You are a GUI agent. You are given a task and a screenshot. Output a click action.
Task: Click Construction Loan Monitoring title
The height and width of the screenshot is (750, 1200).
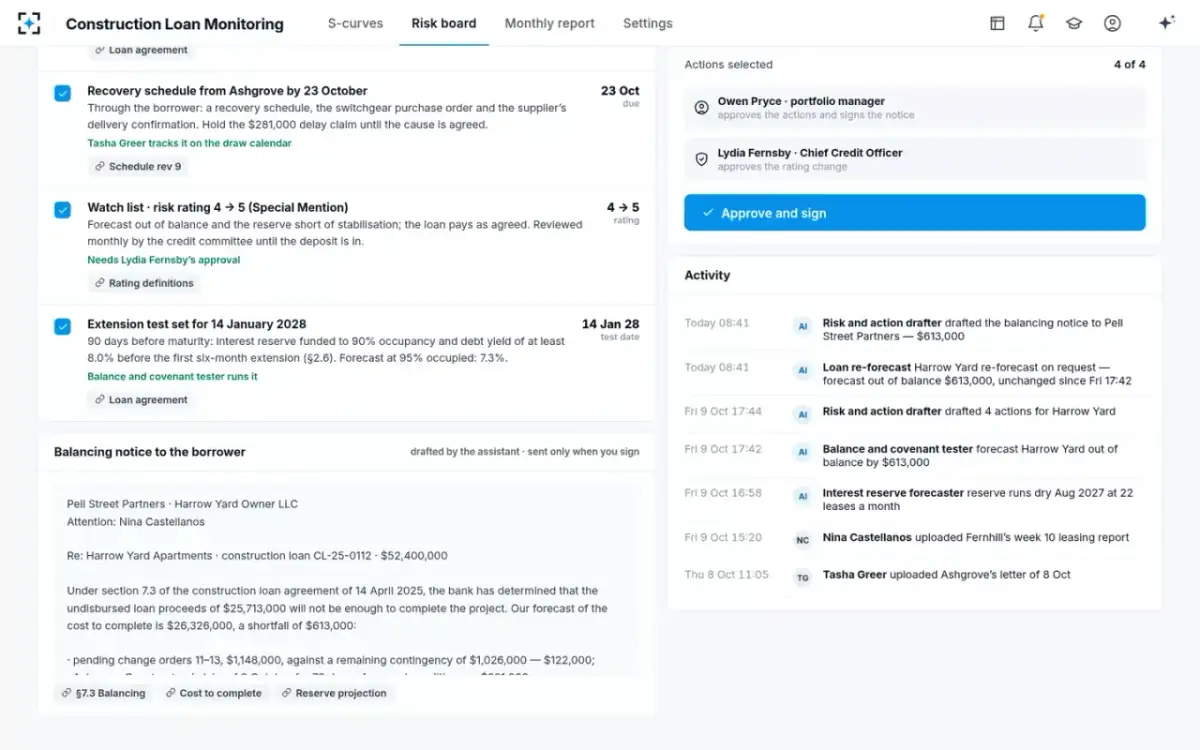175,23
